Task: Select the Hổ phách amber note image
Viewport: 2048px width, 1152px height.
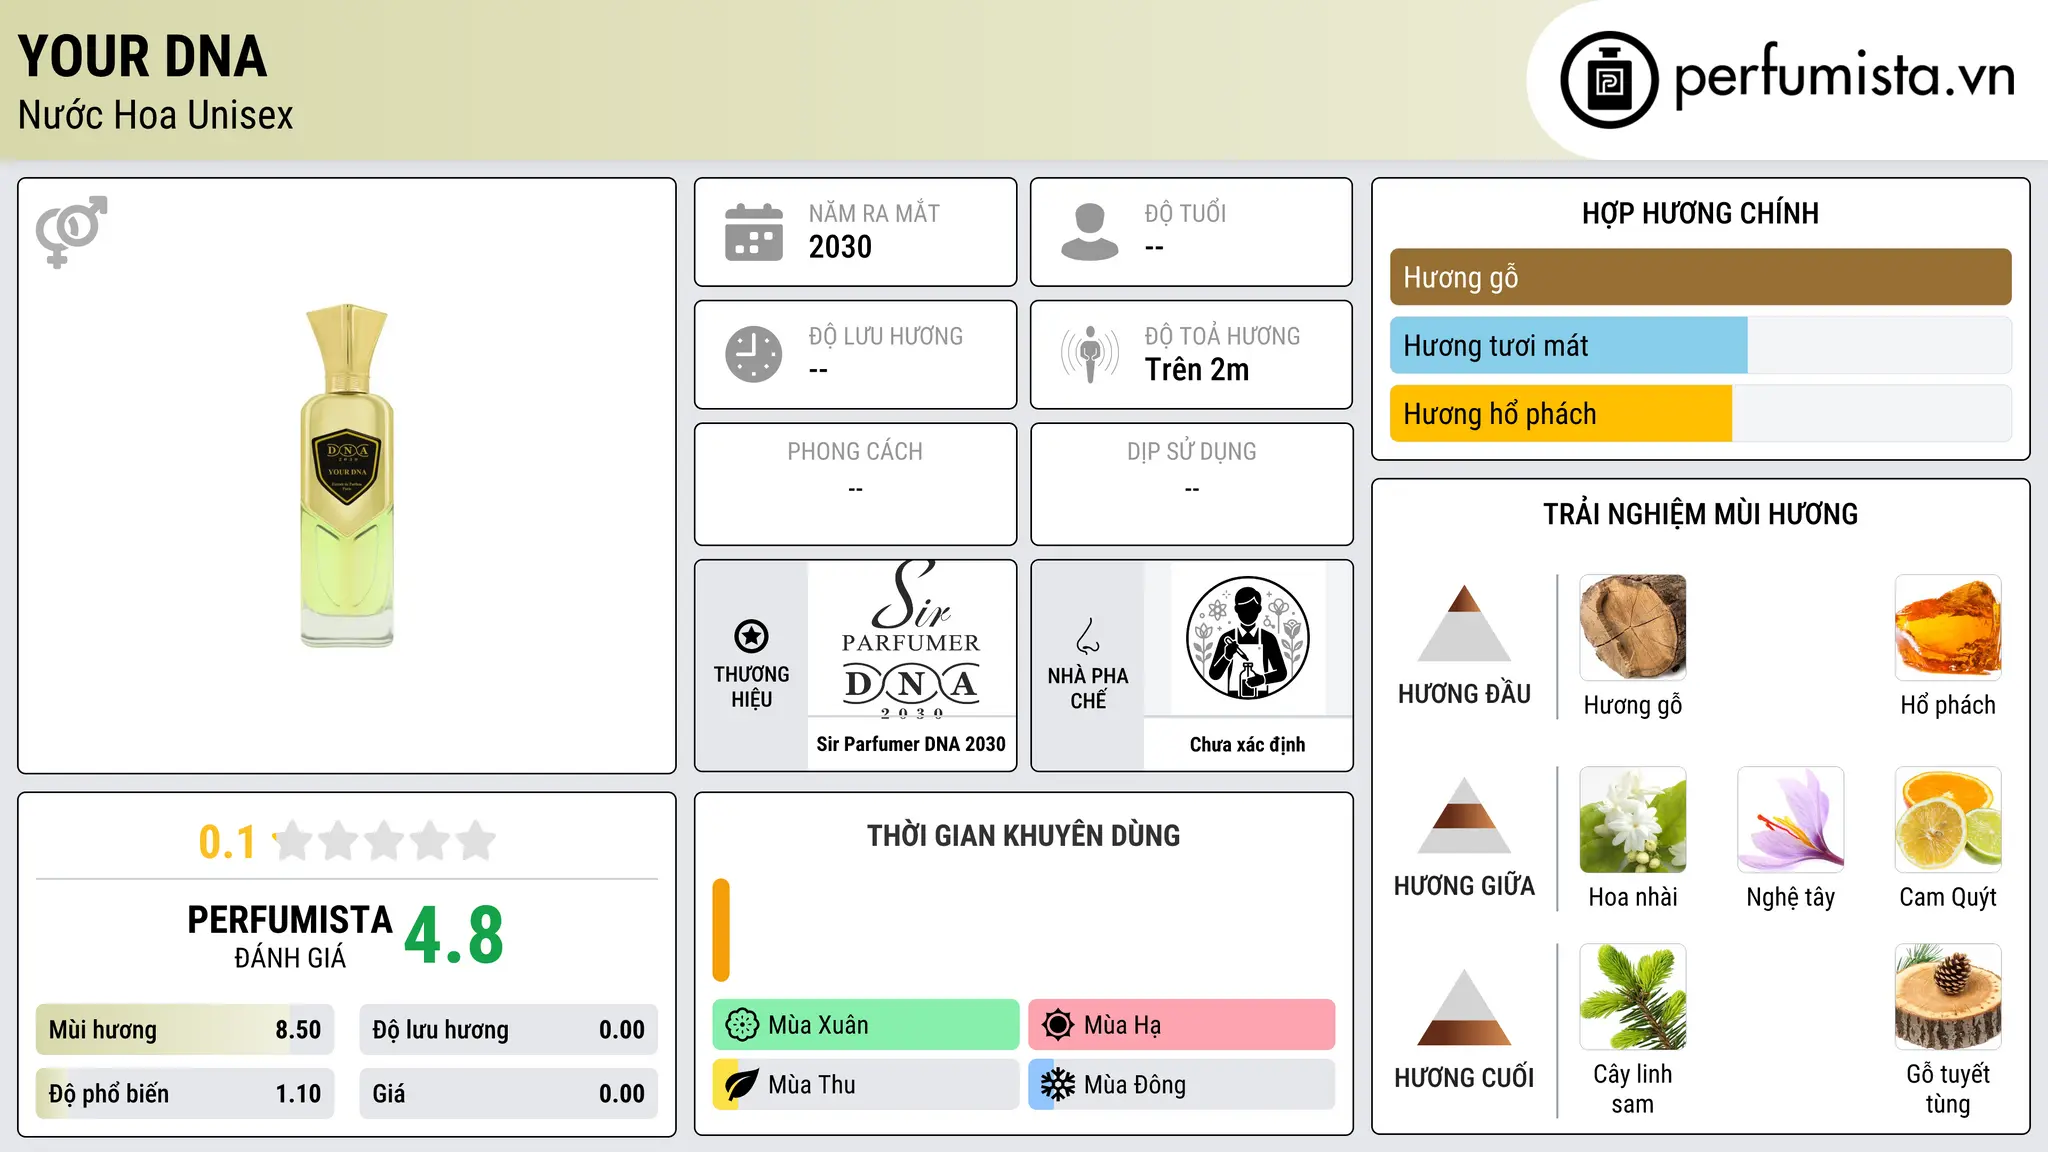Action: (x=1948, y=628)
